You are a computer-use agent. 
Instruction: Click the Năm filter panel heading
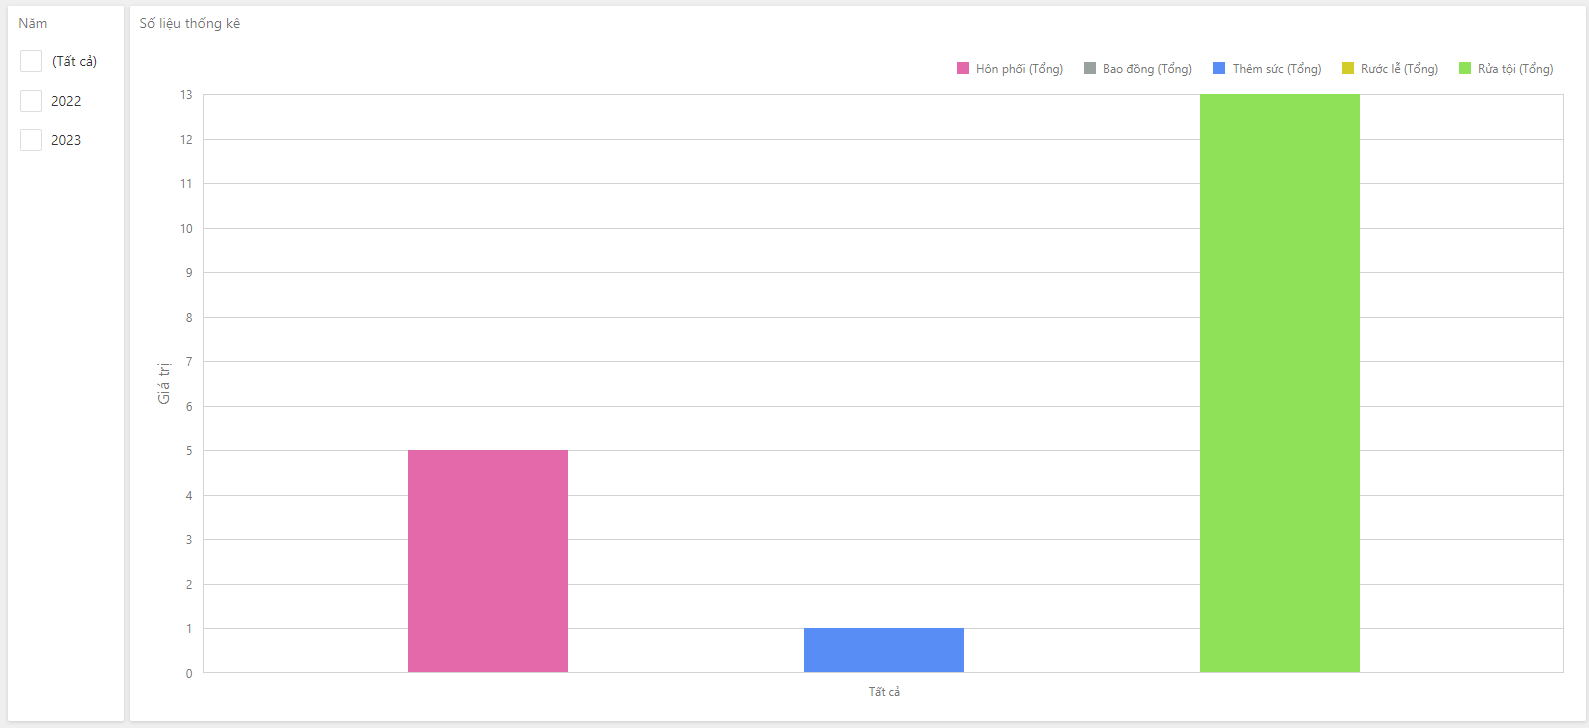[x=33, y=23]
